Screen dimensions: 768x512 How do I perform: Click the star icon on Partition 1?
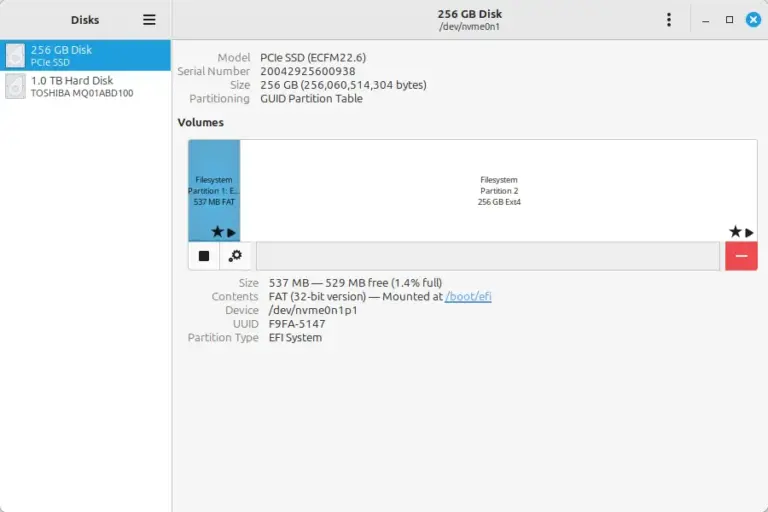click(217, 232)
